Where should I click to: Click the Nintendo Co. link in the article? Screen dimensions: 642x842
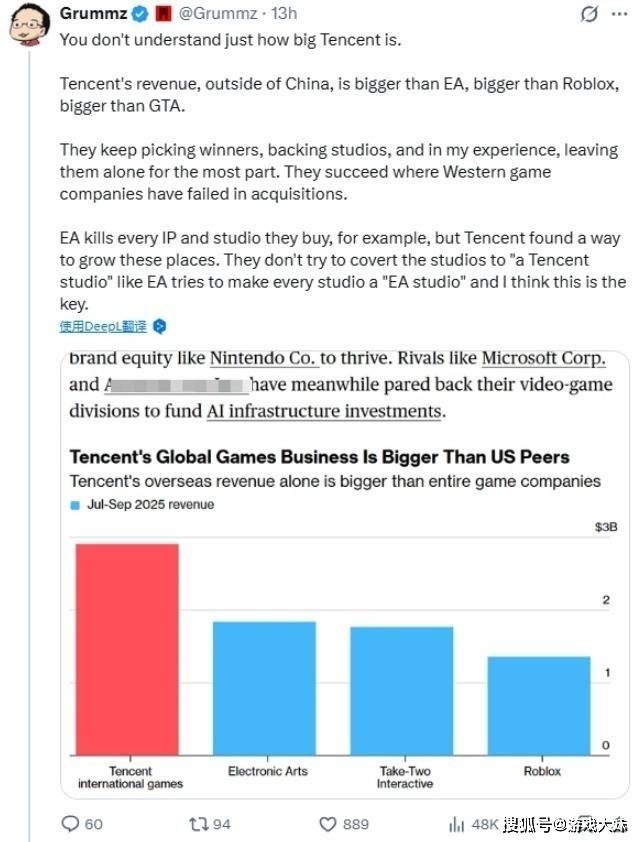click(x=263, y=358)
